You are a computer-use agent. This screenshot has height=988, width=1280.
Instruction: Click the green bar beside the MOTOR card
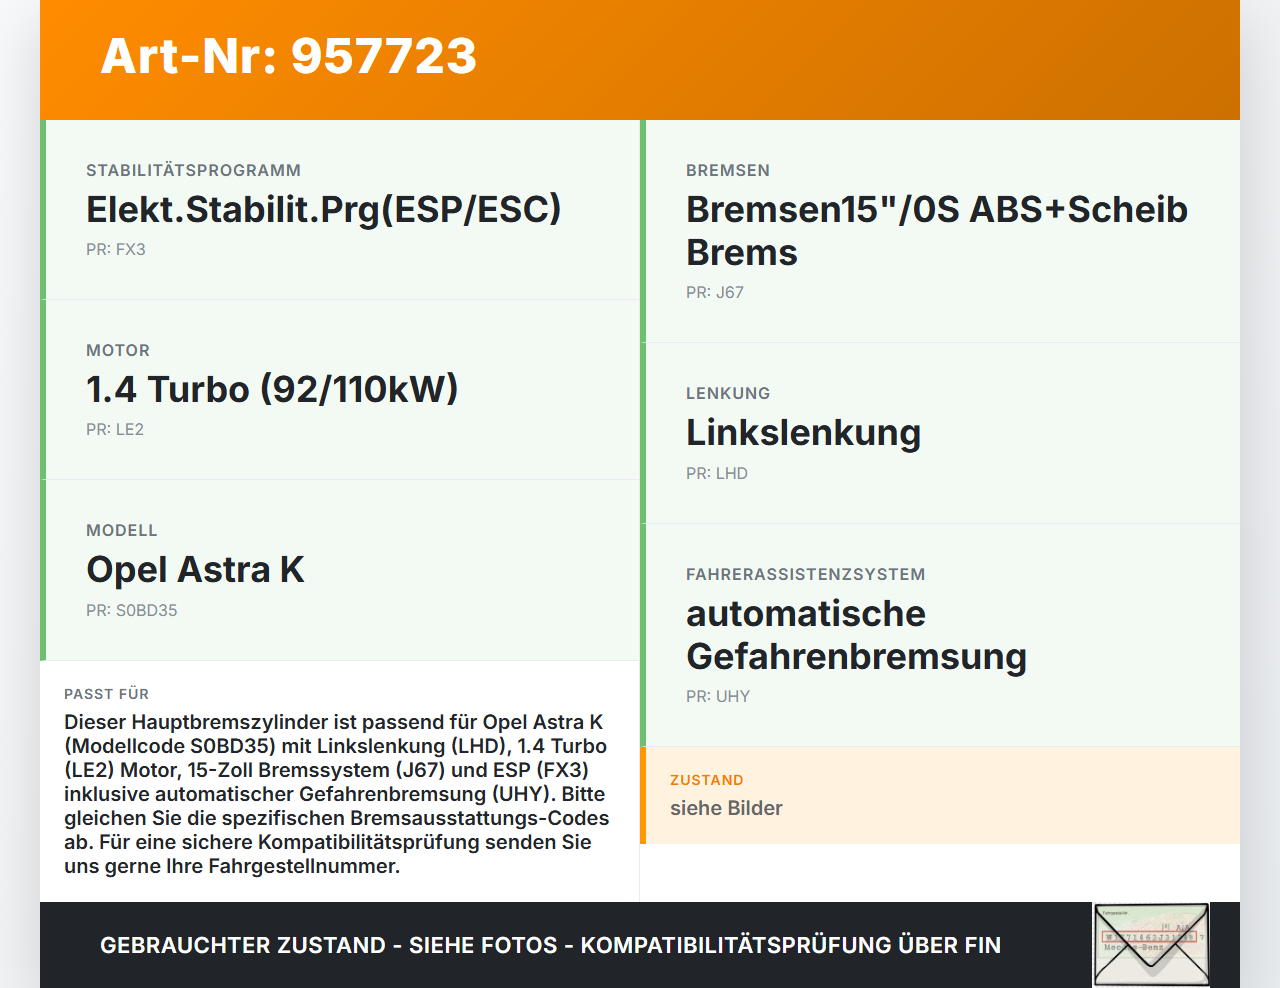point(43,389)
